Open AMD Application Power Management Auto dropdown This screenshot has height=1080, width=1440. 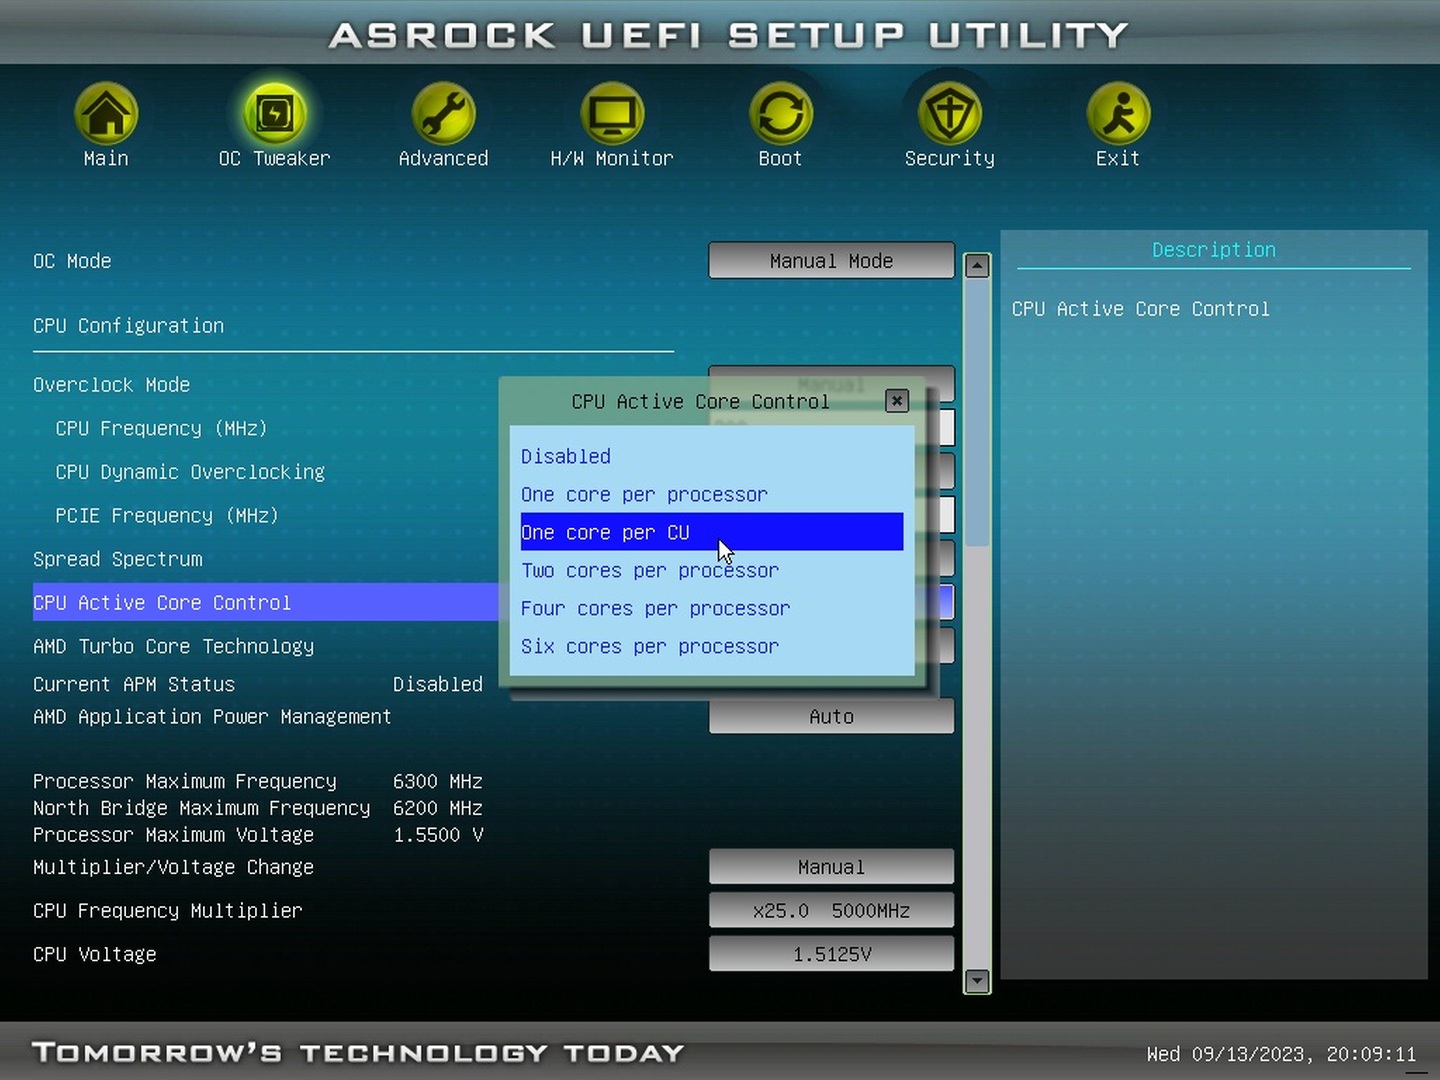click(x=831, y=716)
